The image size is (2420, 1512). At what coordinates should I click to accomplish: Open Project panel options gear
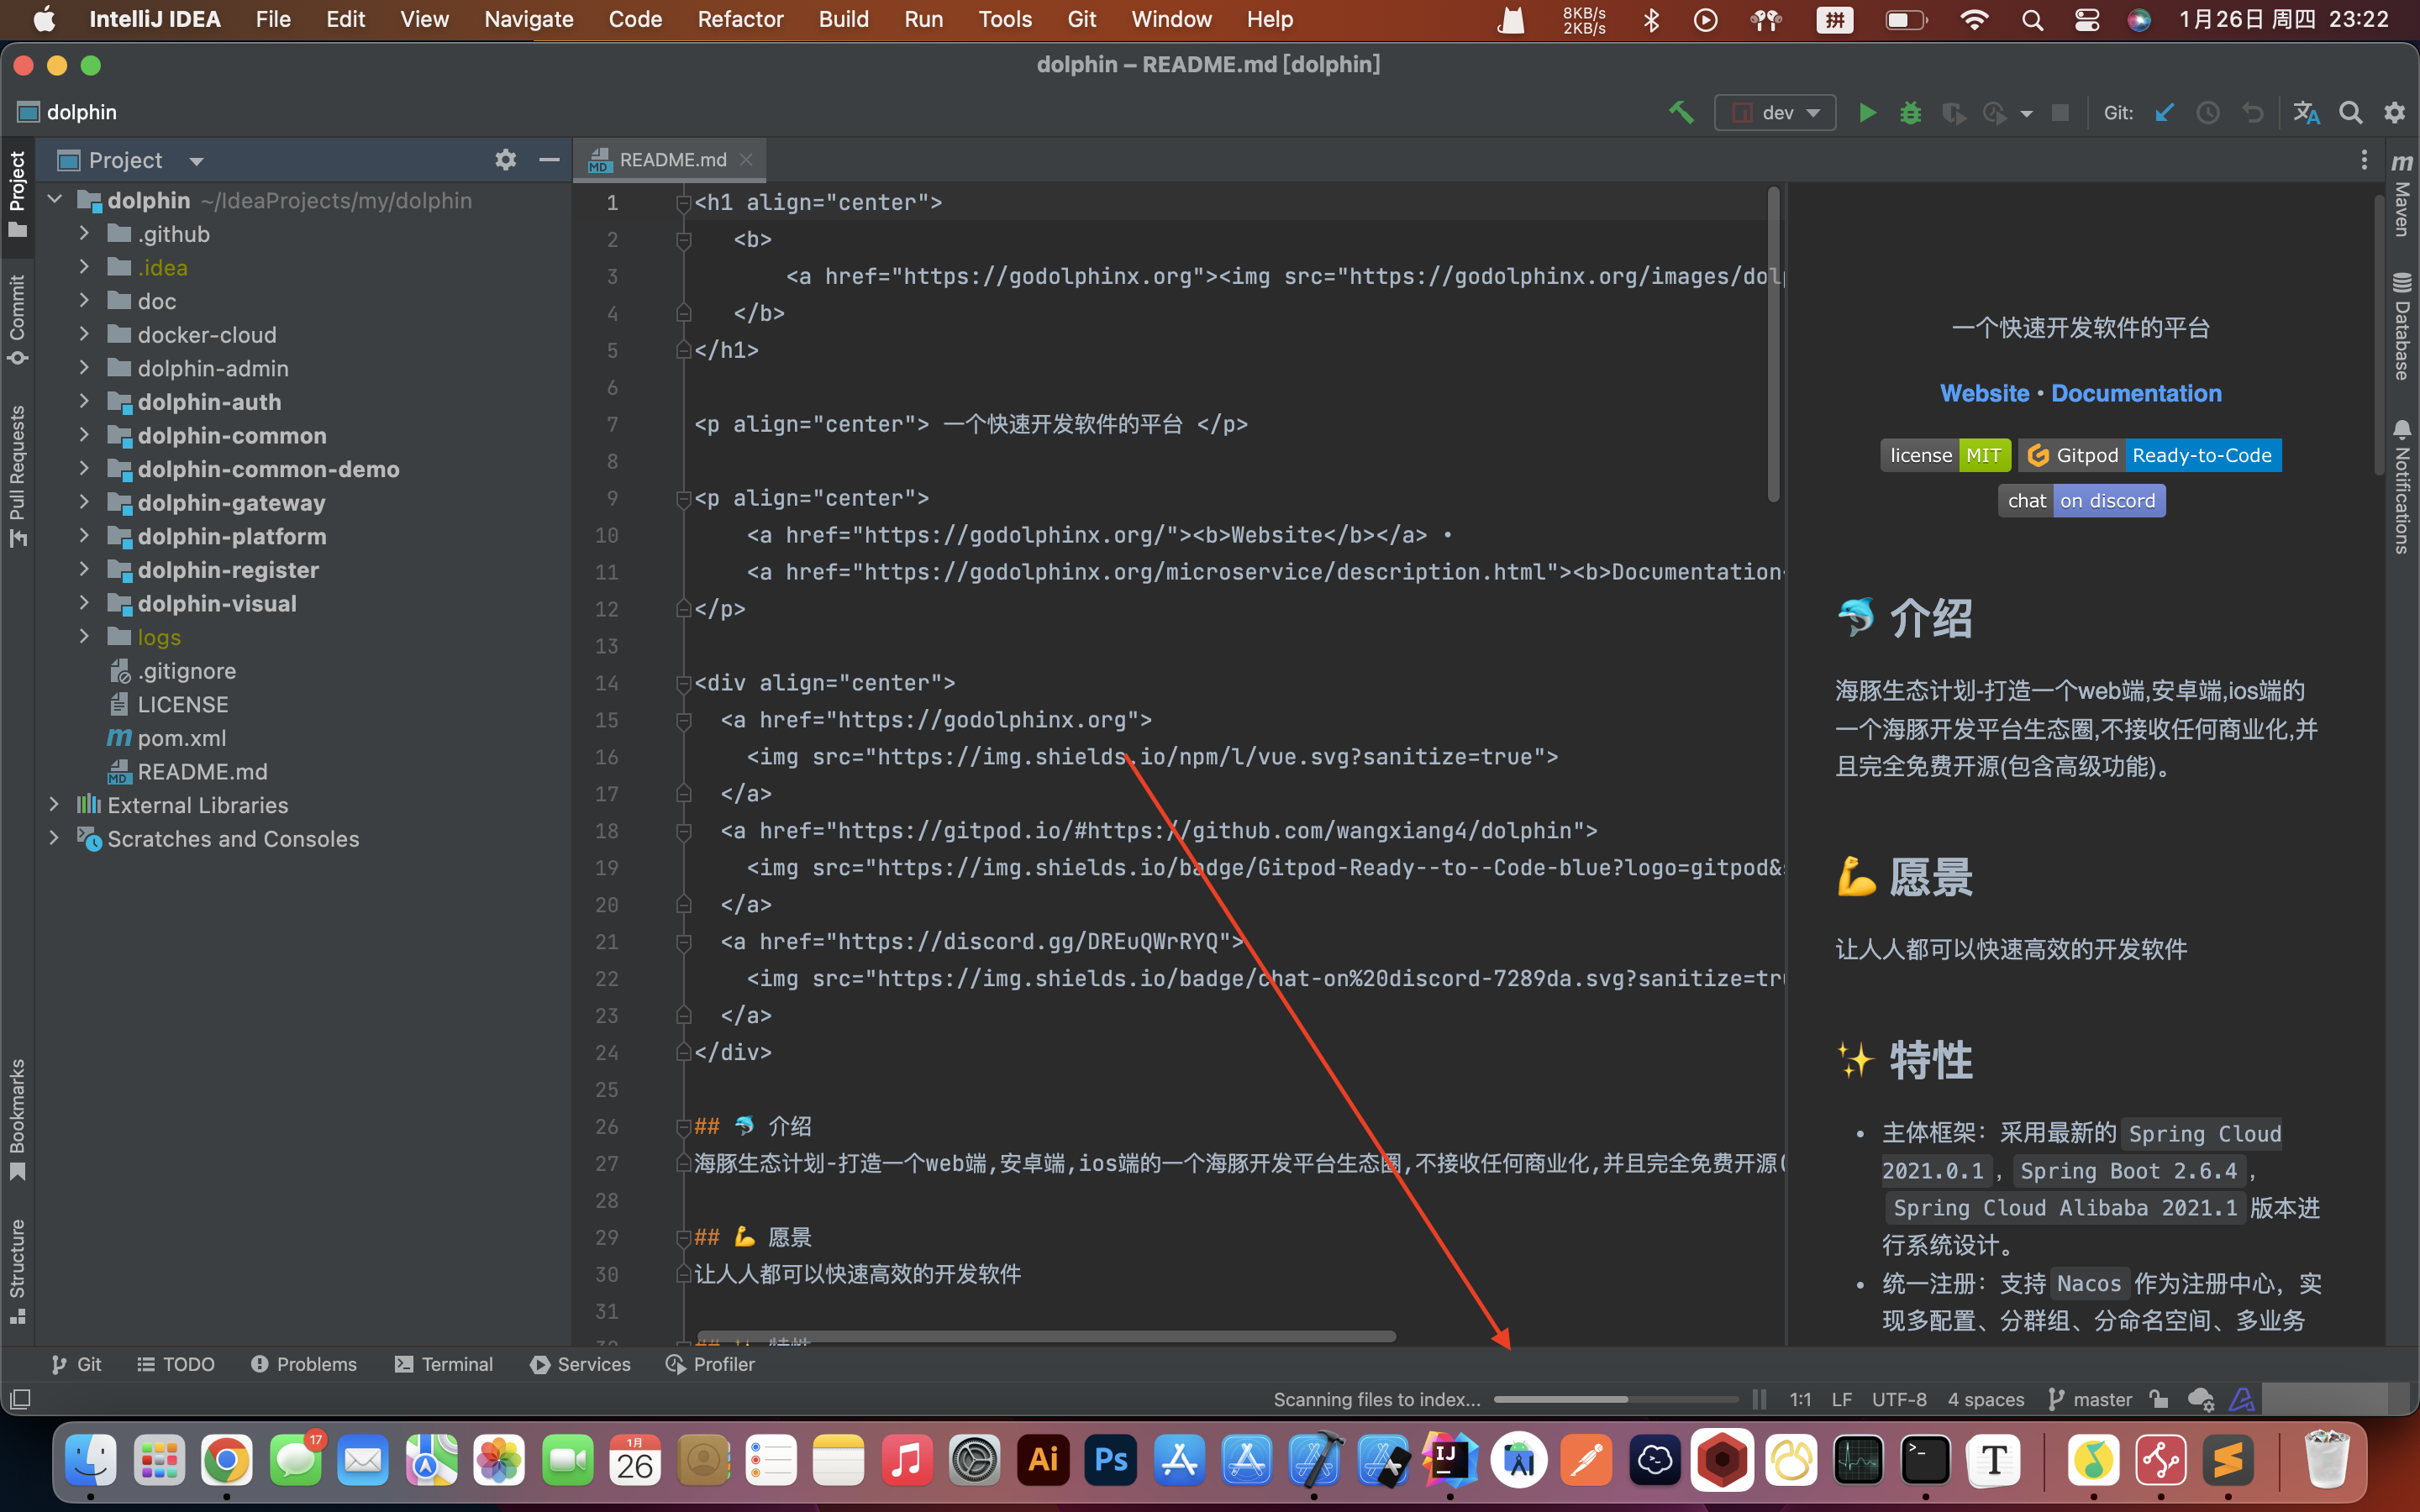coord(506,160)
